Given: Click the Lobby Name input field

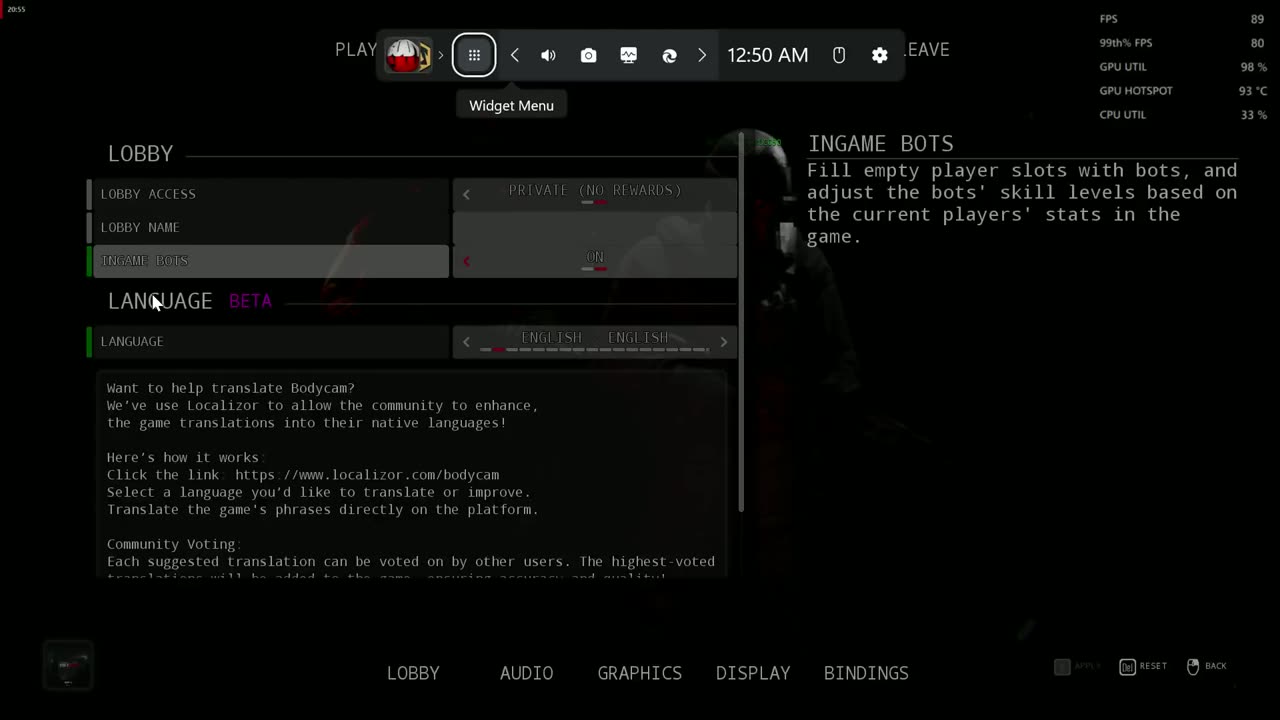Looking at the screenshot, I should coord(595,228).
